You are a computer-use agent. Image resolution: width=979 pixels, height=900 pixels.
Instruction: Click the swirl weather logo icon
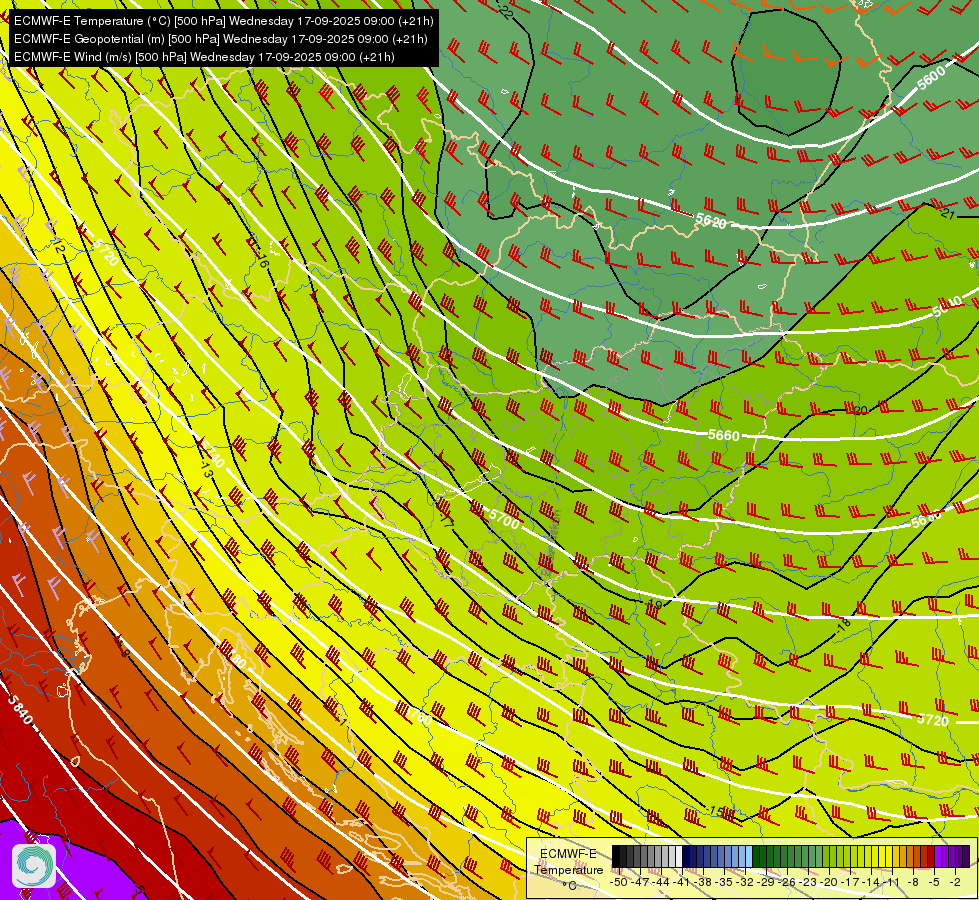[x=34, y=866]
